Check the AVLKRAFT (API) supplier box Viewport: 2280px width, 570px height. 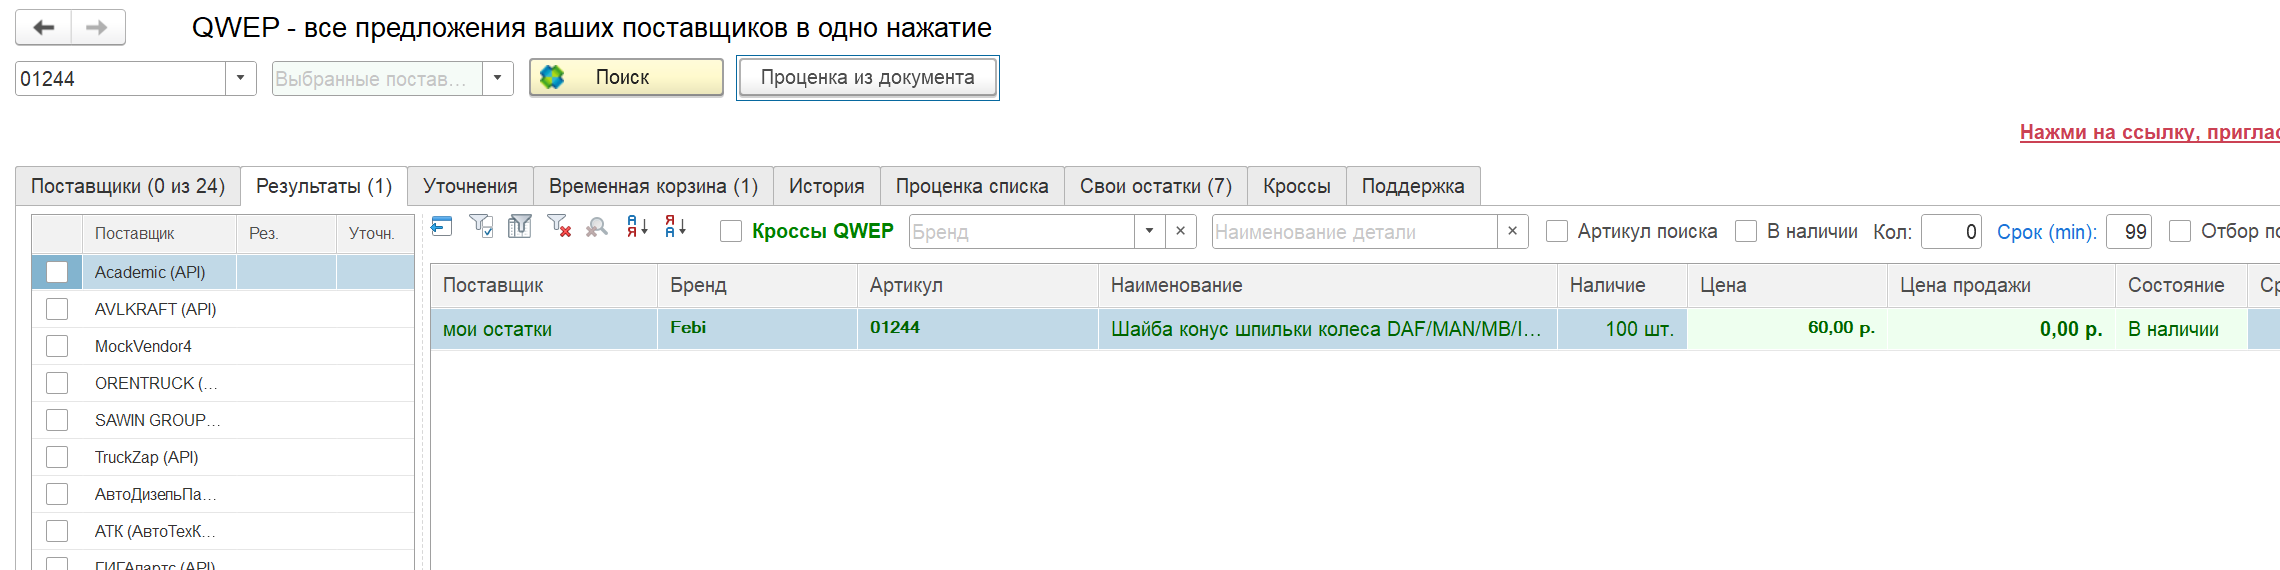point(57,309)
